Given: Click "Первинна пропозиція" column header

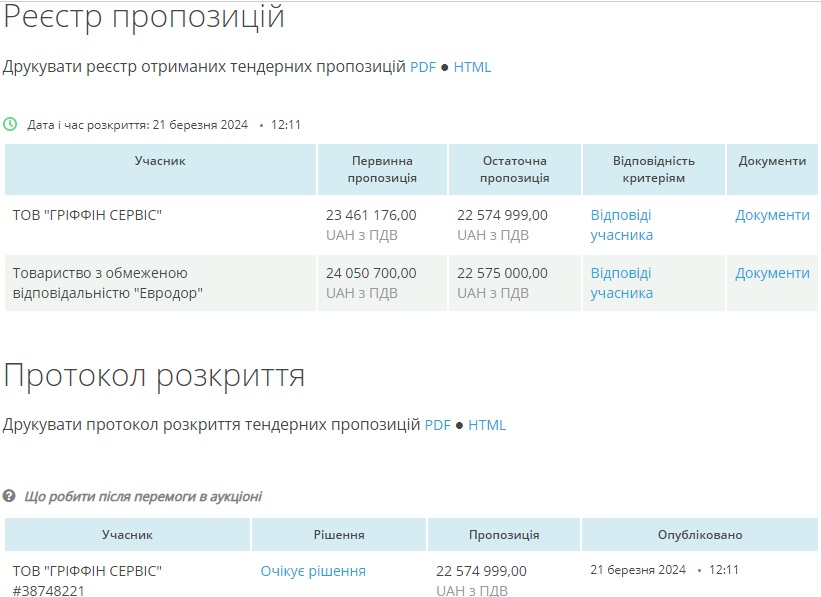Looking at the screenshot, I should [382, 169].
